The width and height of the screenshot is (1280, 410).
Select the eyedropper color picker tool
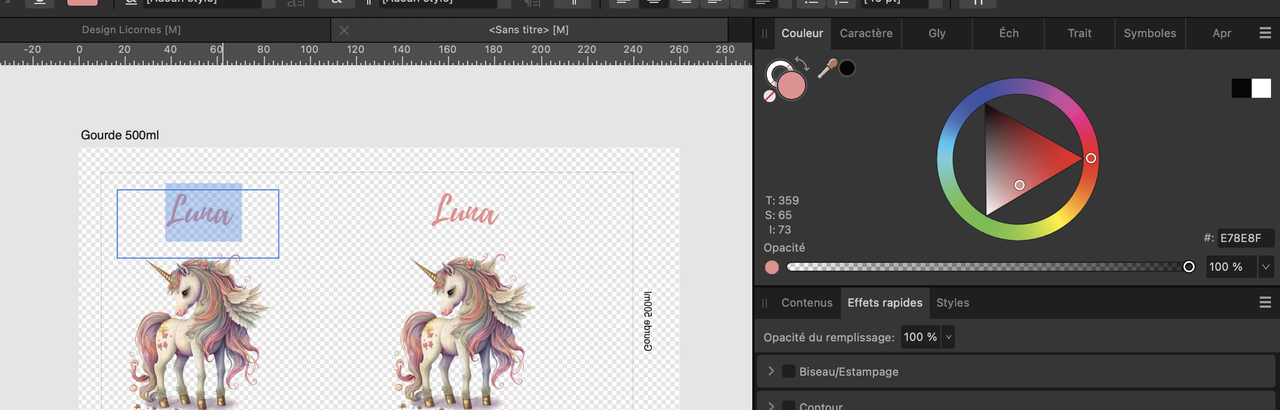click(x=827, y=69)
